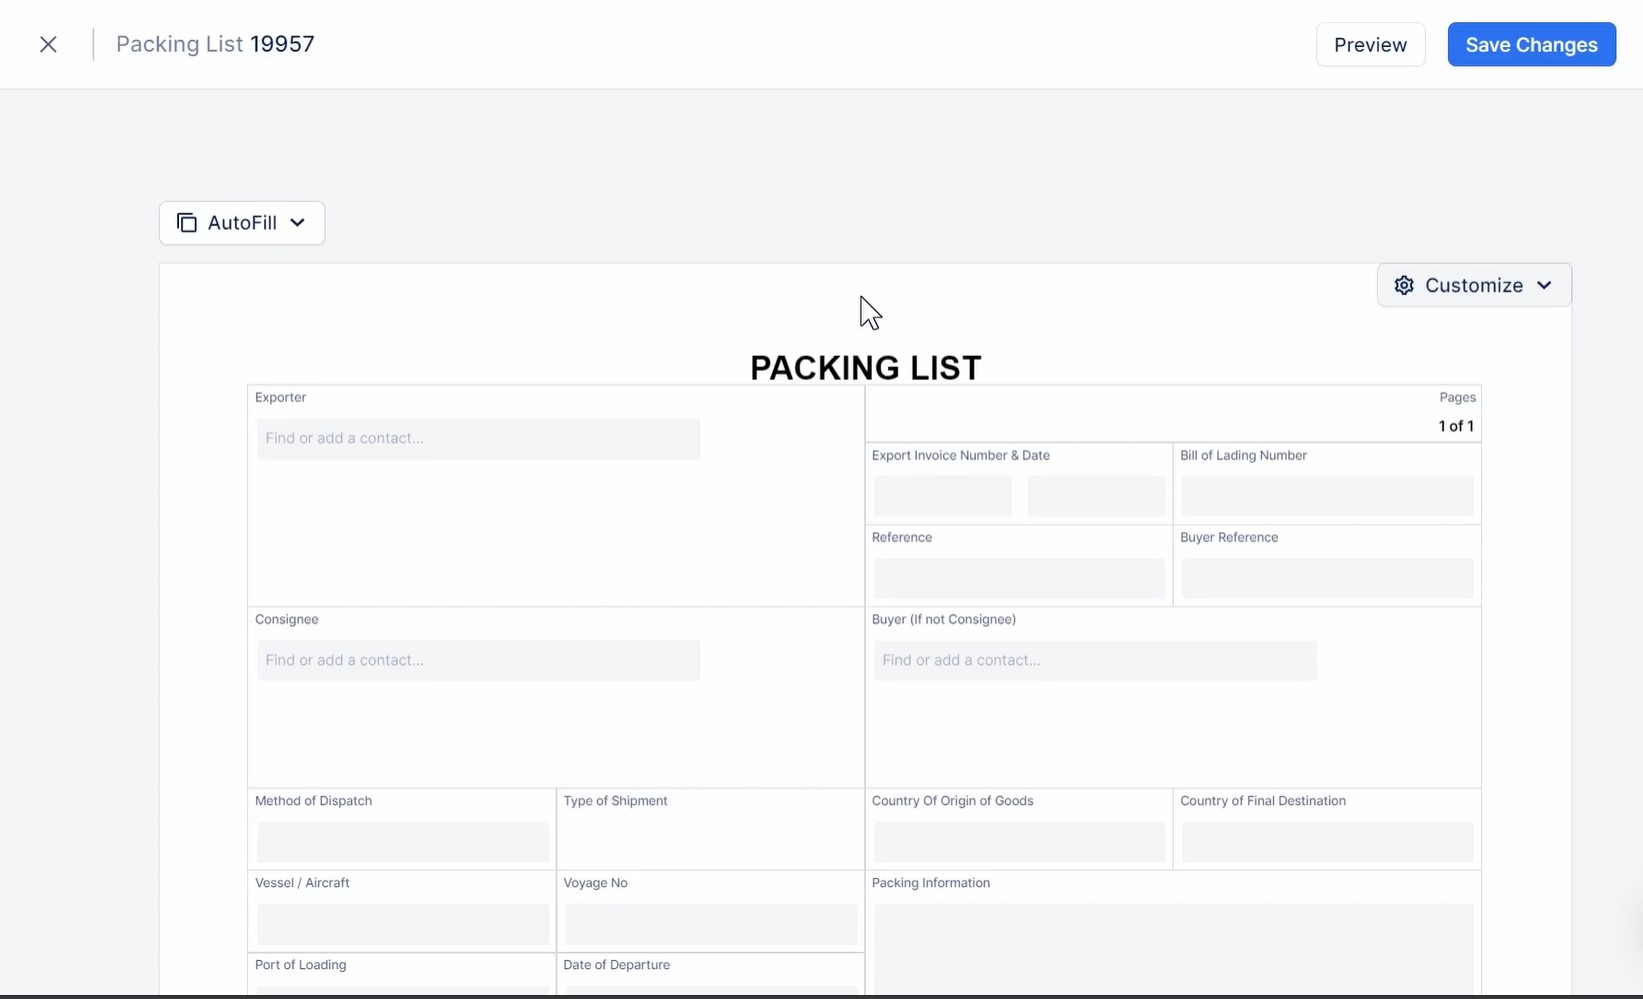This screenshot has width=1643, height=999.
Task: Click the Export Invoice Date field
Action: tap(1096, 496)
